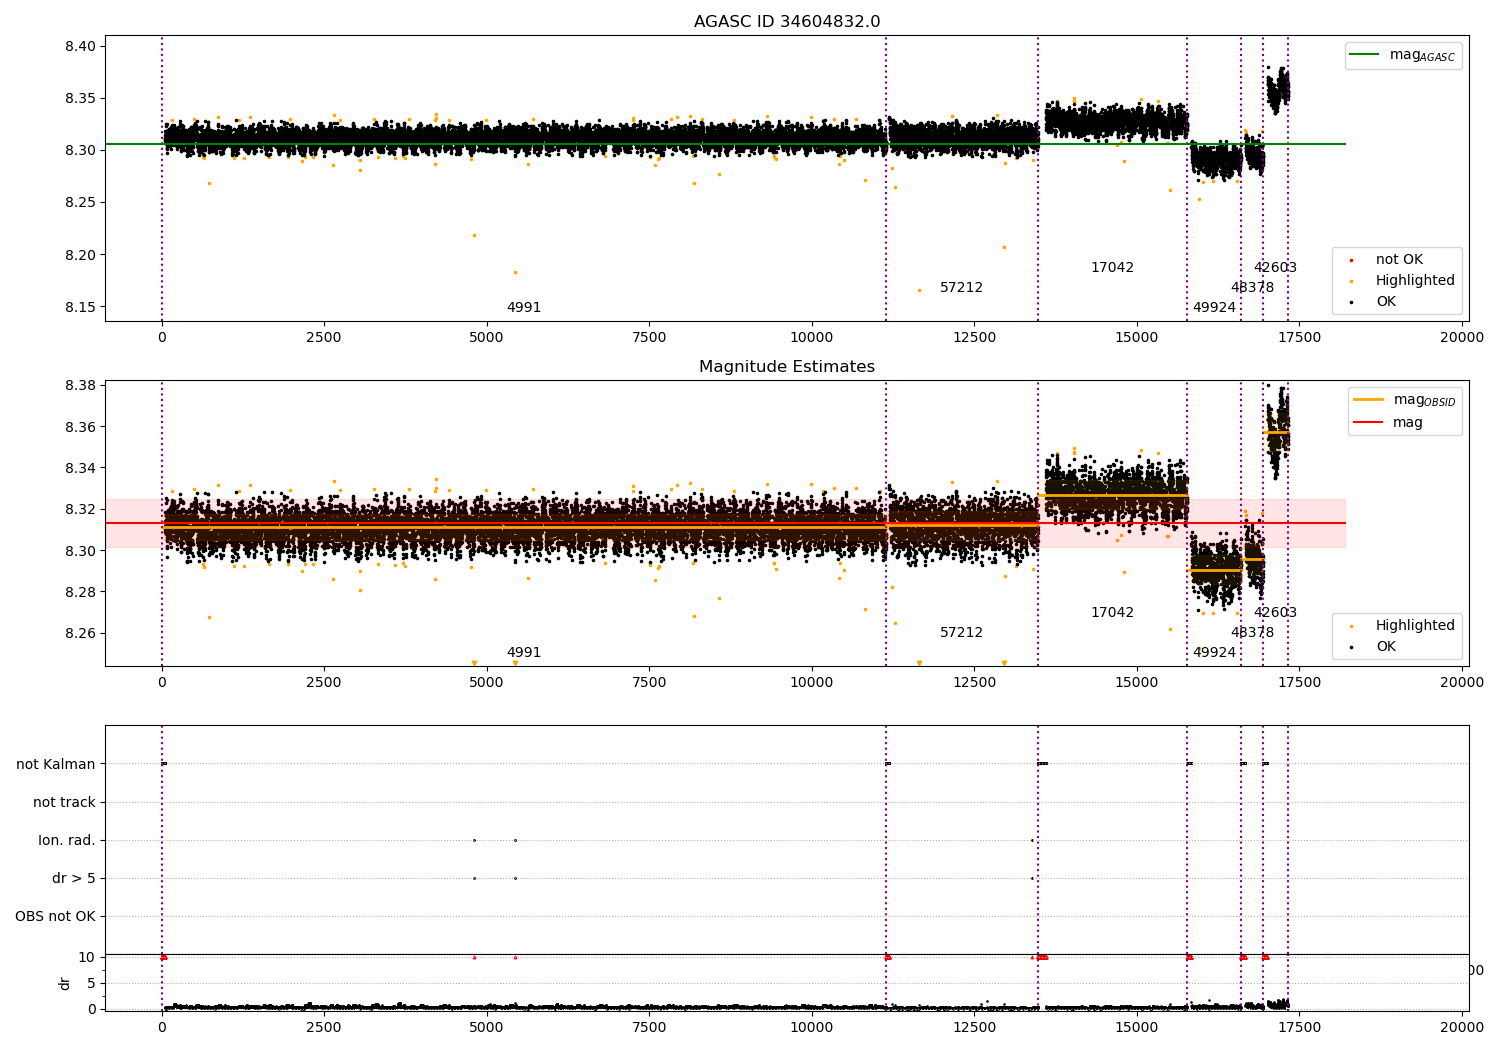Click the plot title AGASC ID 34604832.0
Viewport: 1500px width, 1050px height.
click(x=787, y=22)
